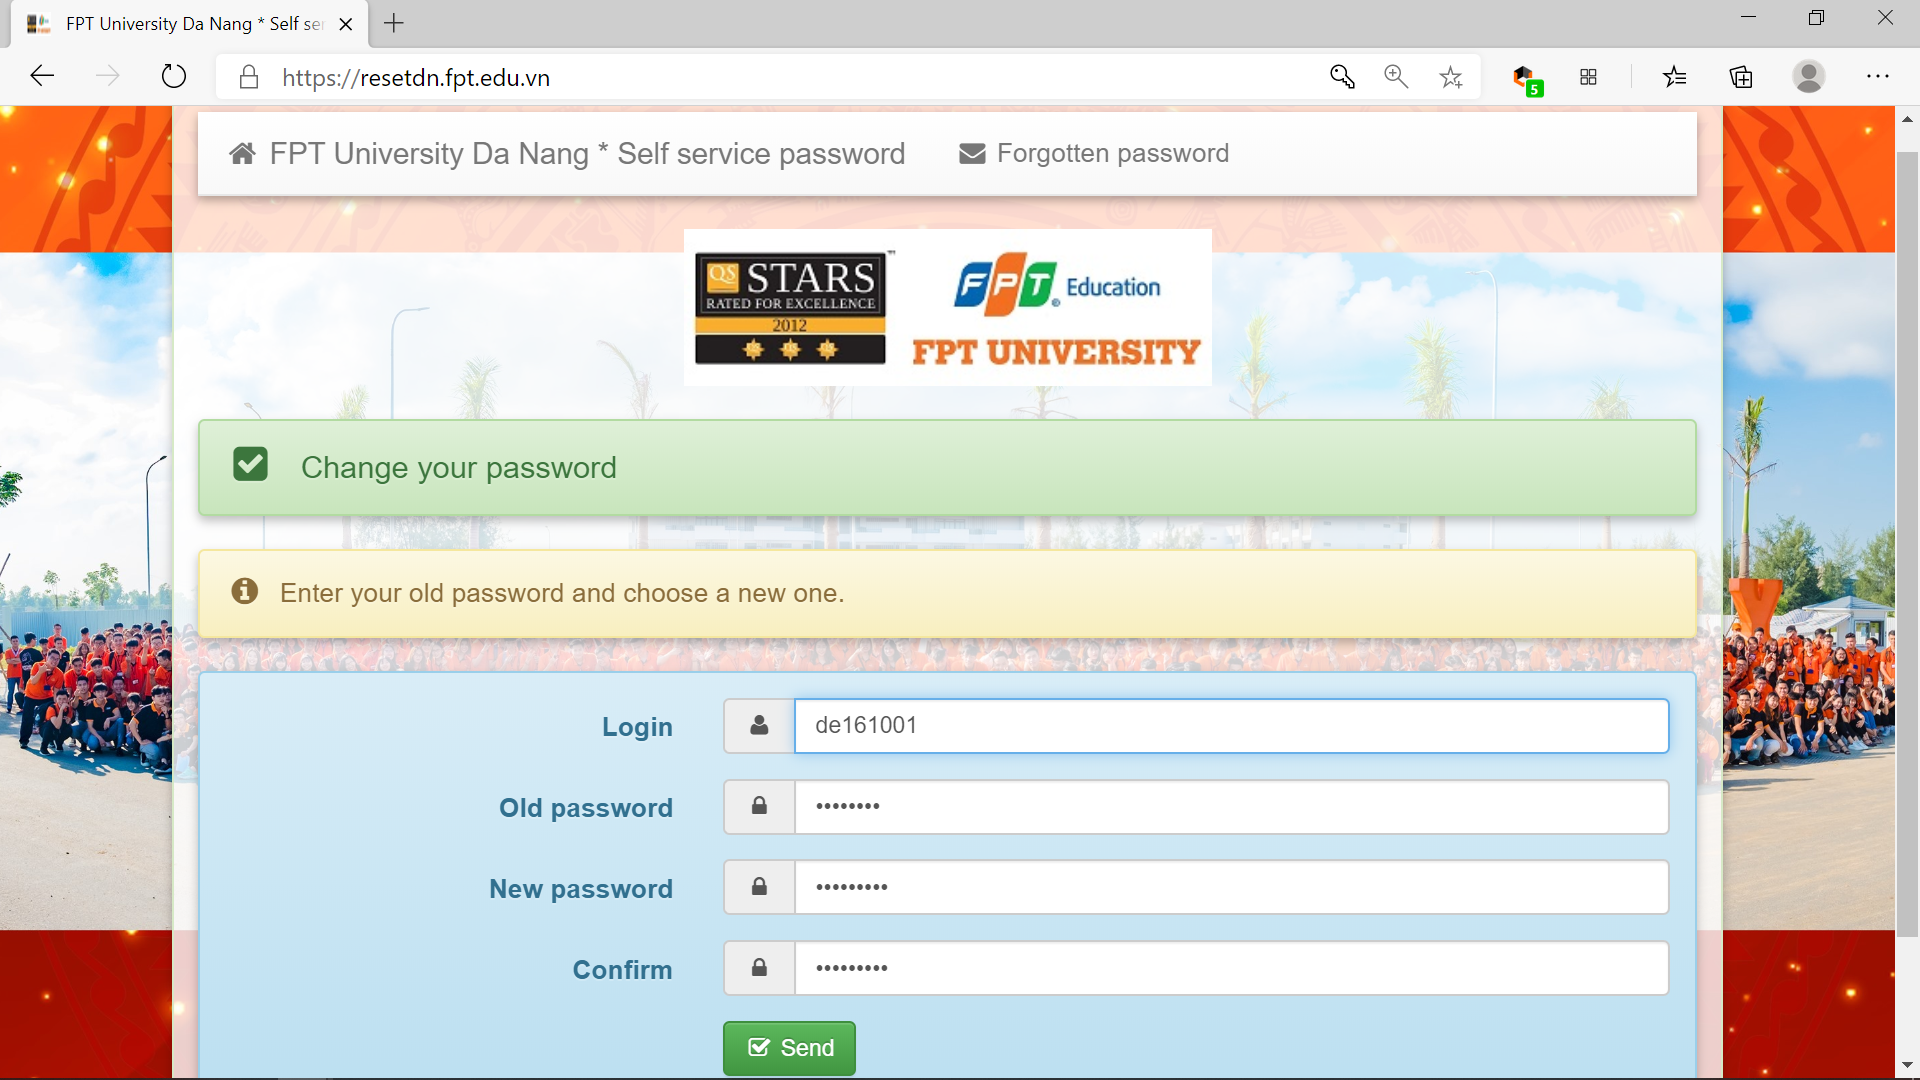Screen dimensions: 1920x1080
Task: Open the Forgotten password menu item
Action: click(x=1094, y=154)
